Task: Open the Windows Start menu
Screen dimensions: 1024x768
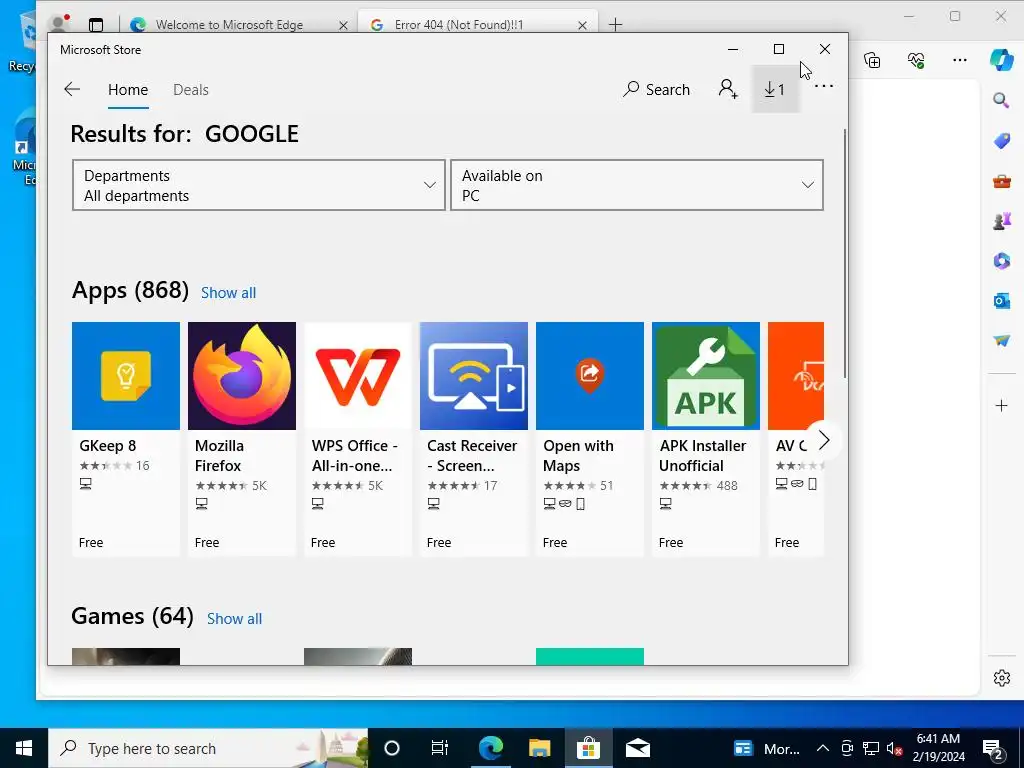Action: coord(24,748)
